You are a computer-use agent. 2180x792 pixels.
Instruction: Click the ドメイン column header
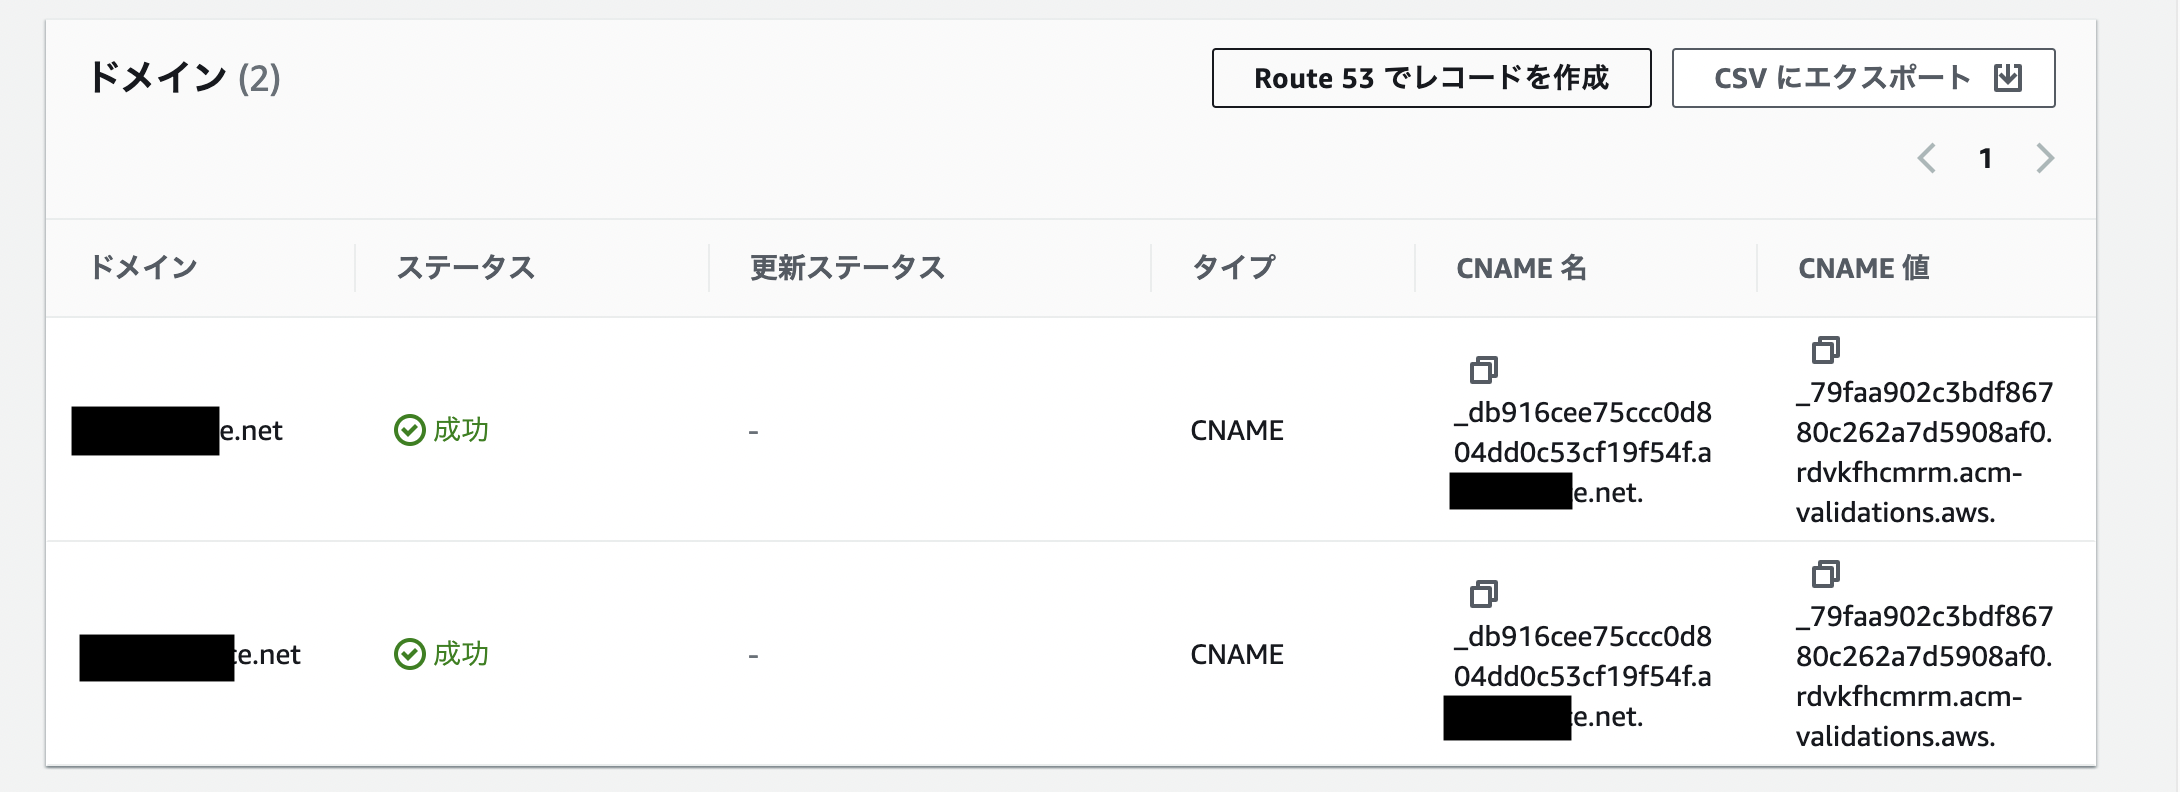(x=143, y=267)
